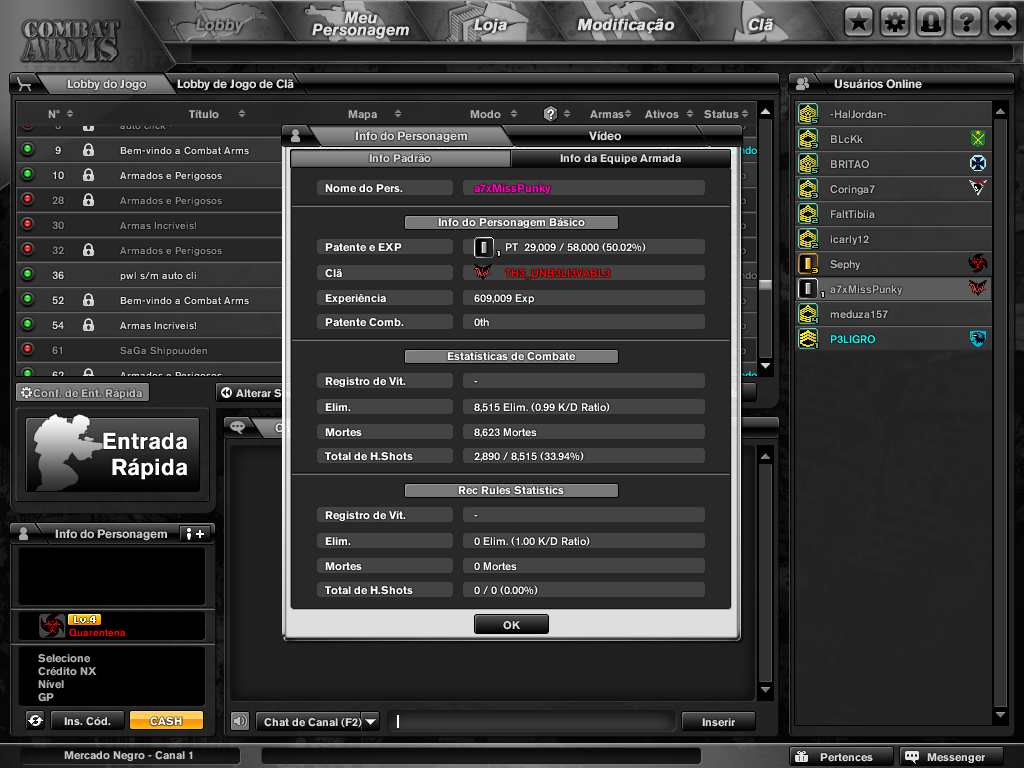Screen dimensions: 1024x768
Task: Select room 54 Armas Incriveis!
Action: [150, 325]
